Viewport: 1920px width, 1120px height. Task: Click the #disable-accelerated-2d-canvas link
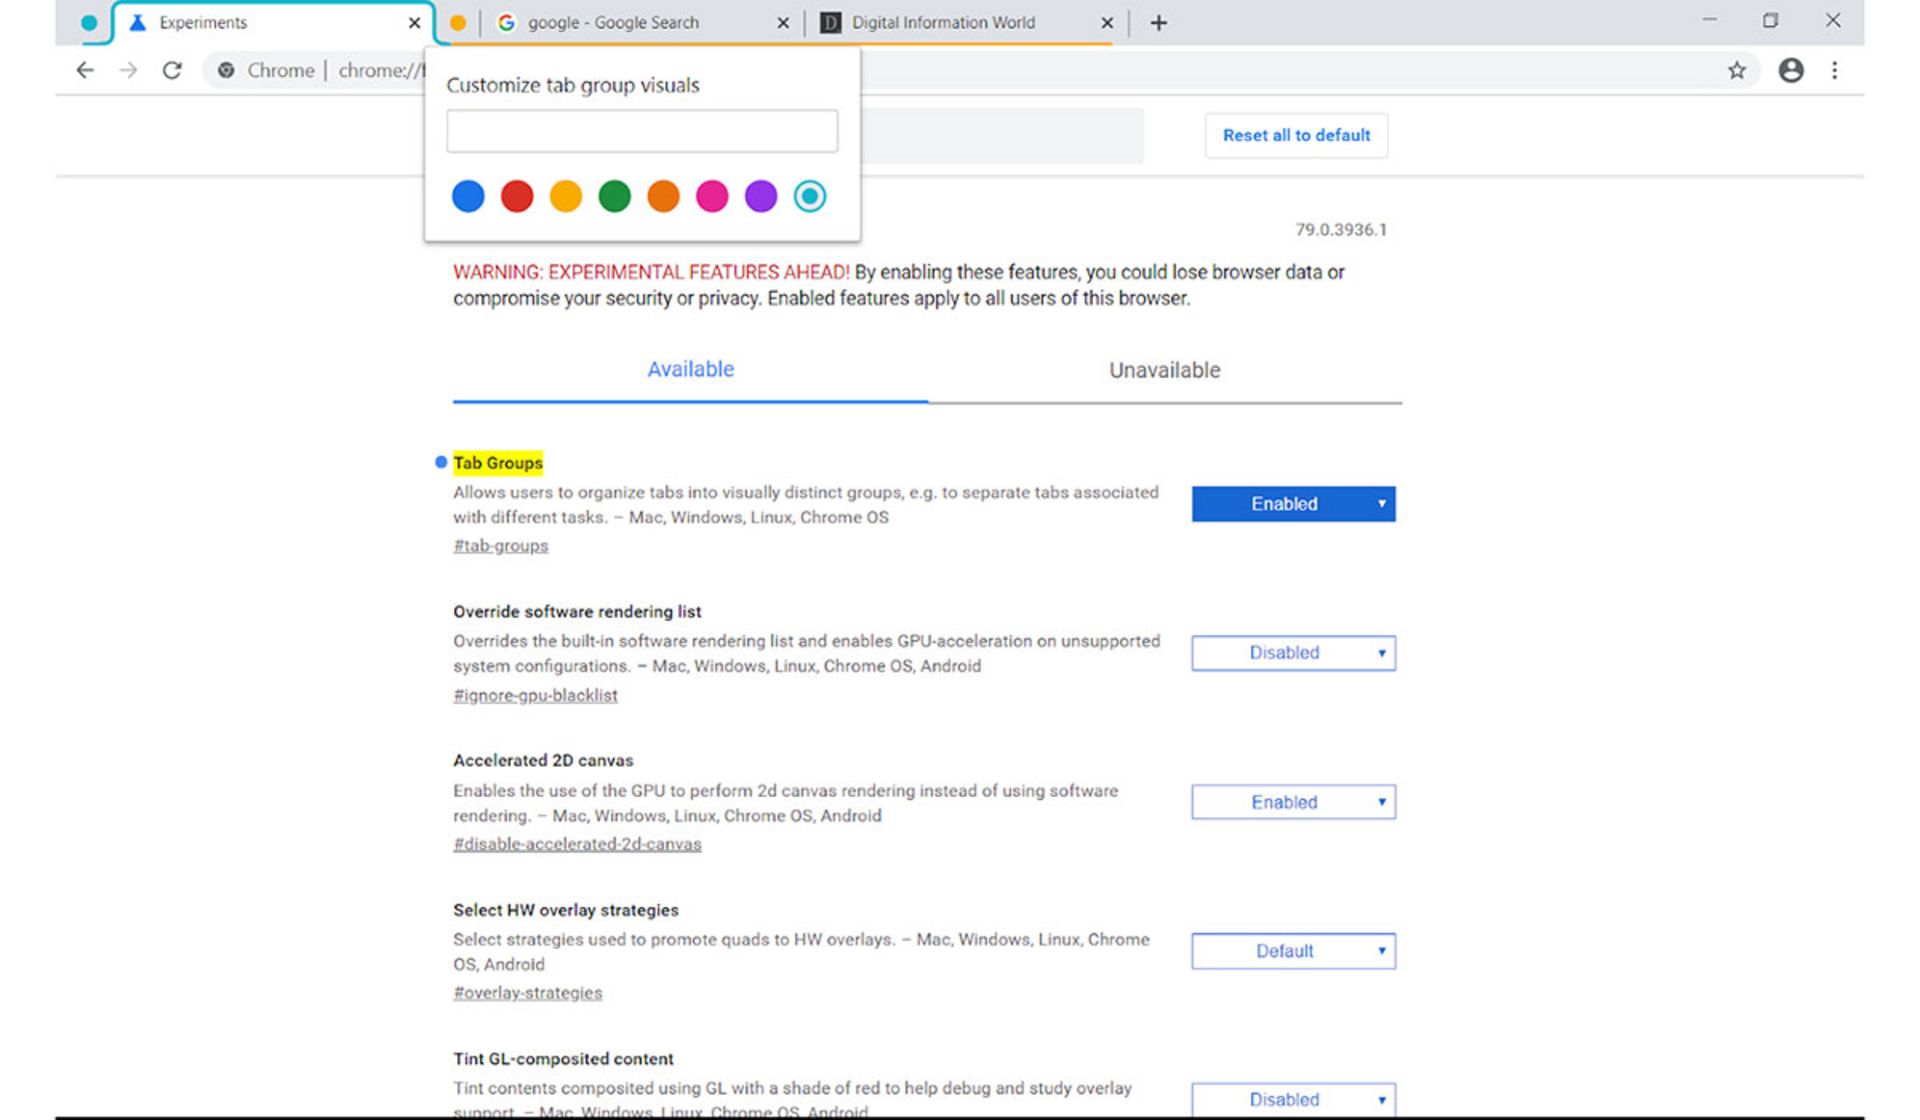(x=577, y=844)
